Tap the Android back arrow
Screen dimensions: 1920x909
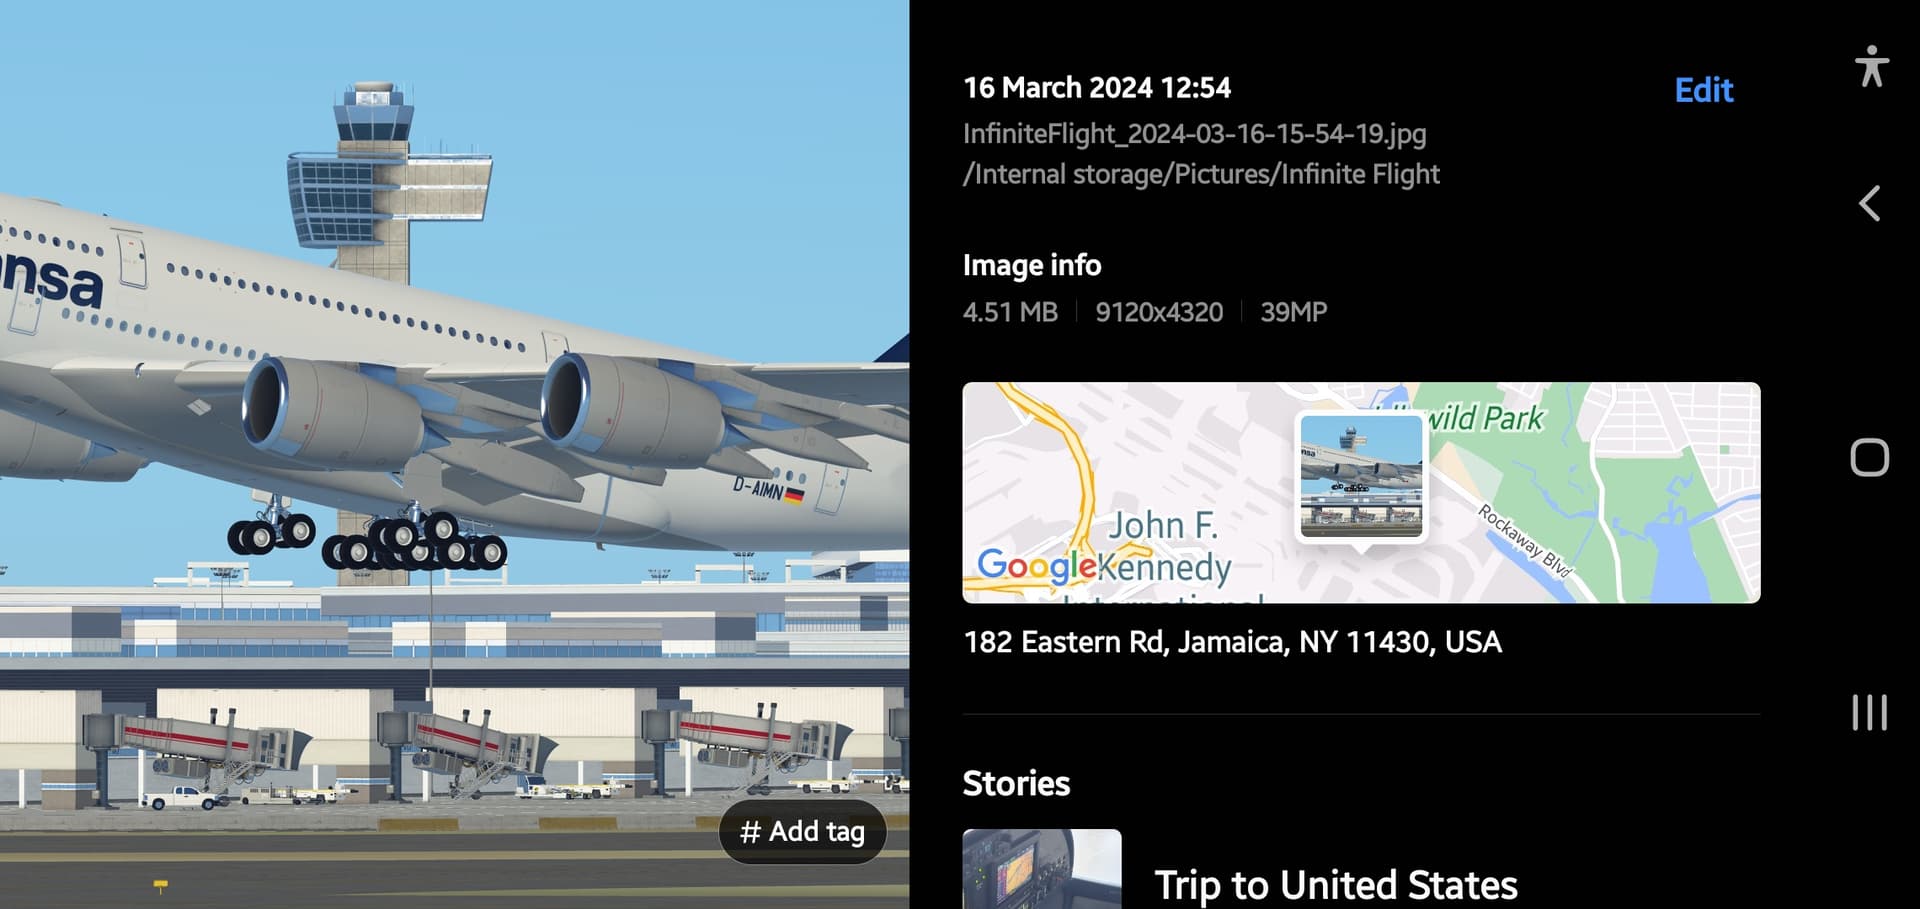point(1869,203)
